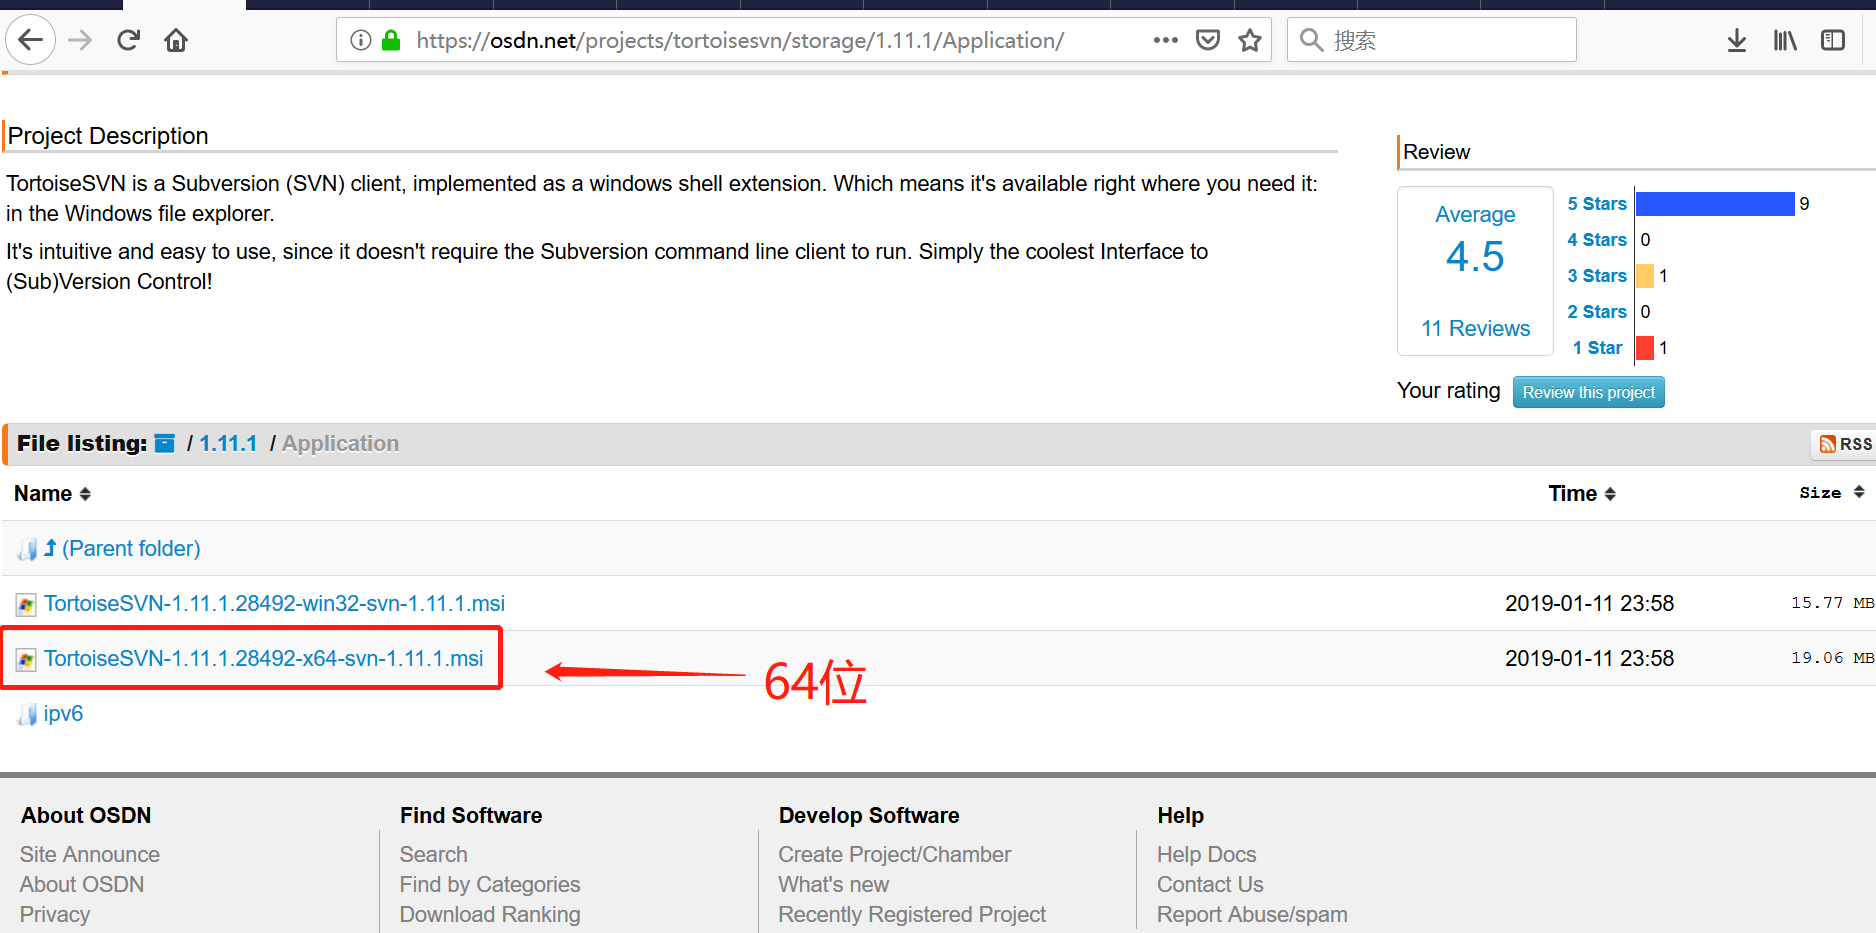Screen dimensions: 1876x933
Task: Open Download Ranking link
Action: (x=490, y=914)
